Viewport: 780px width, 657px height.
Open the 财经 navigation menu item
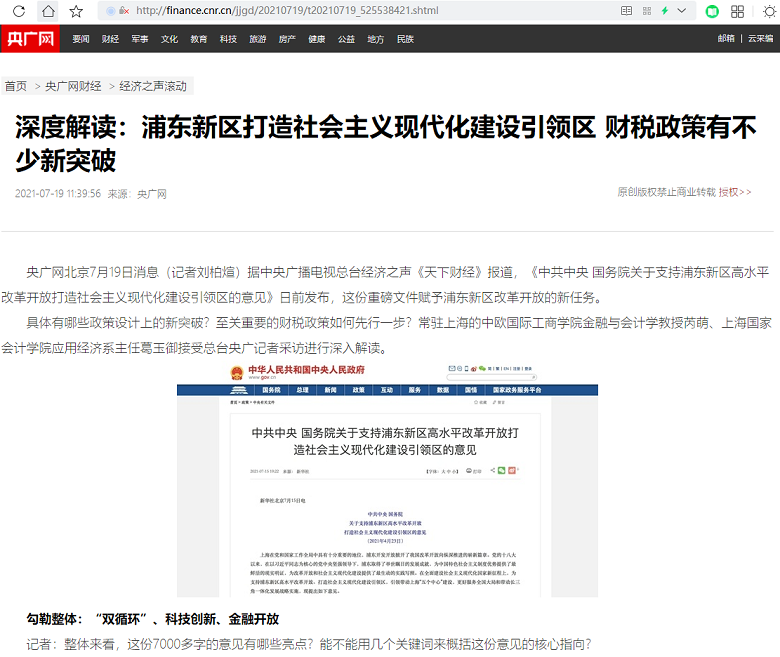pyautogui.click(x=110, y=39)
